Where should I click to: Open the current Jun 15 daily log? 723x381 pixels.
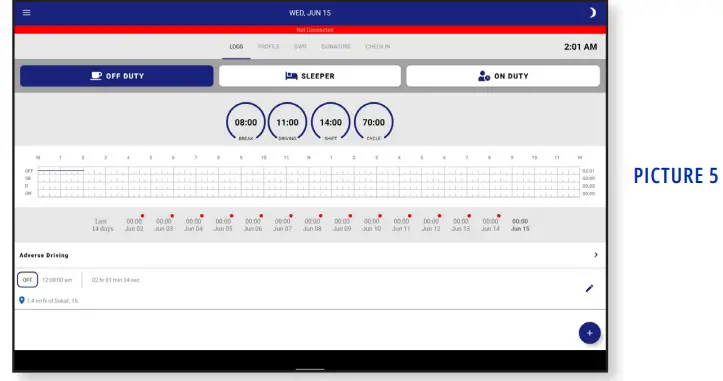point(520,225)
